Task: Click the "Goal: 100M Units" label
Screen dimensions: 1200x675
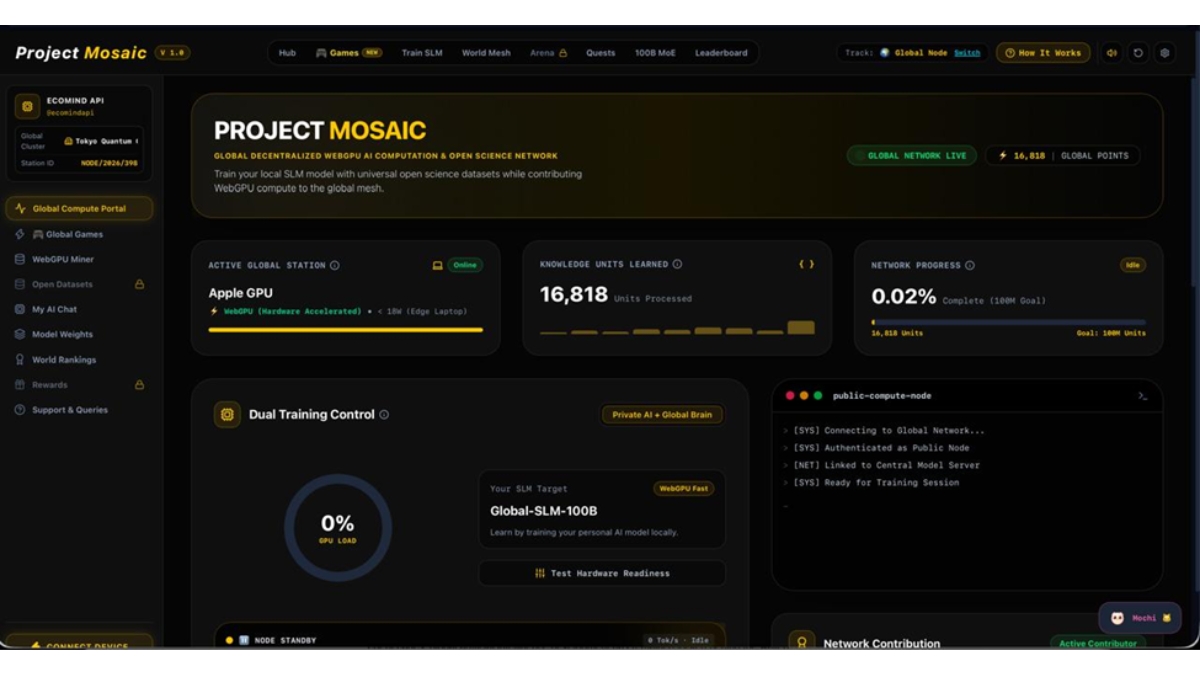Action: (1111, 333)
